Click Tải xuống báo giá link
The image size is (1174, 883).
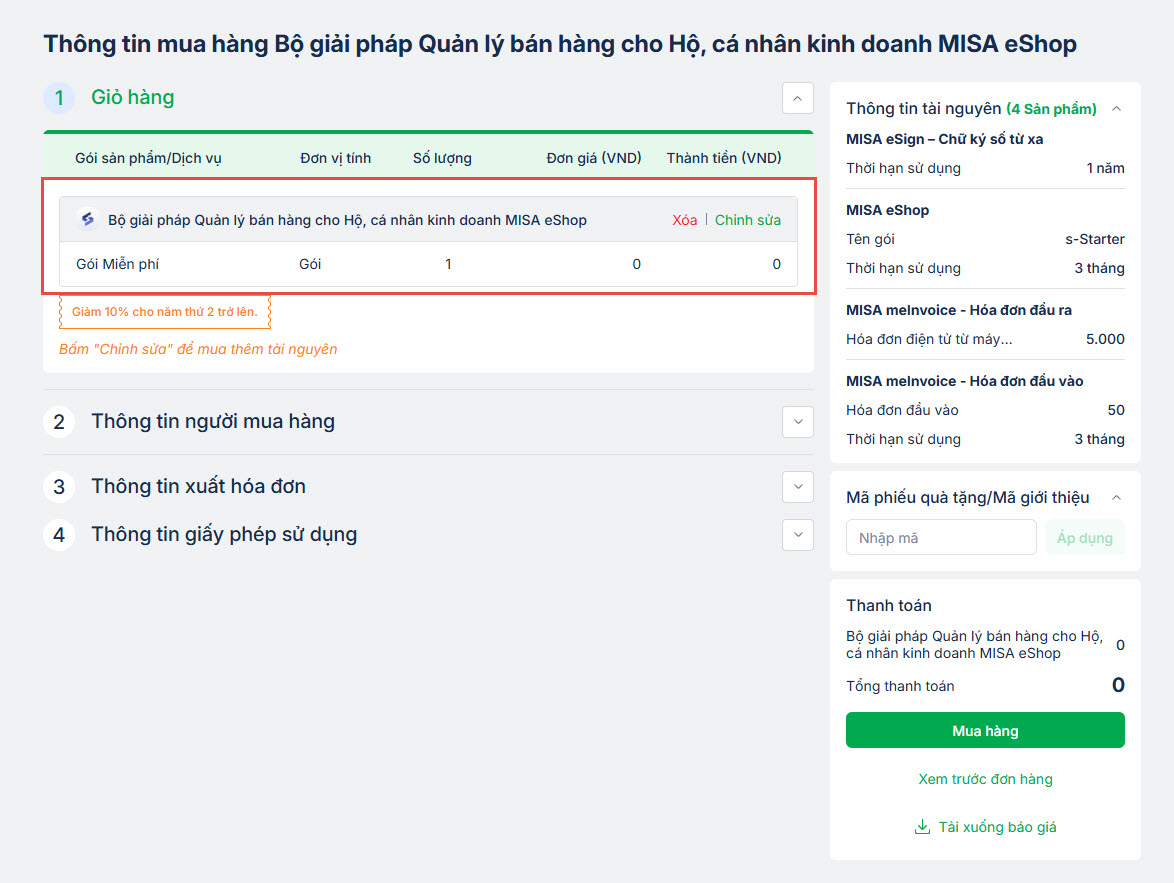pos(997,827)
